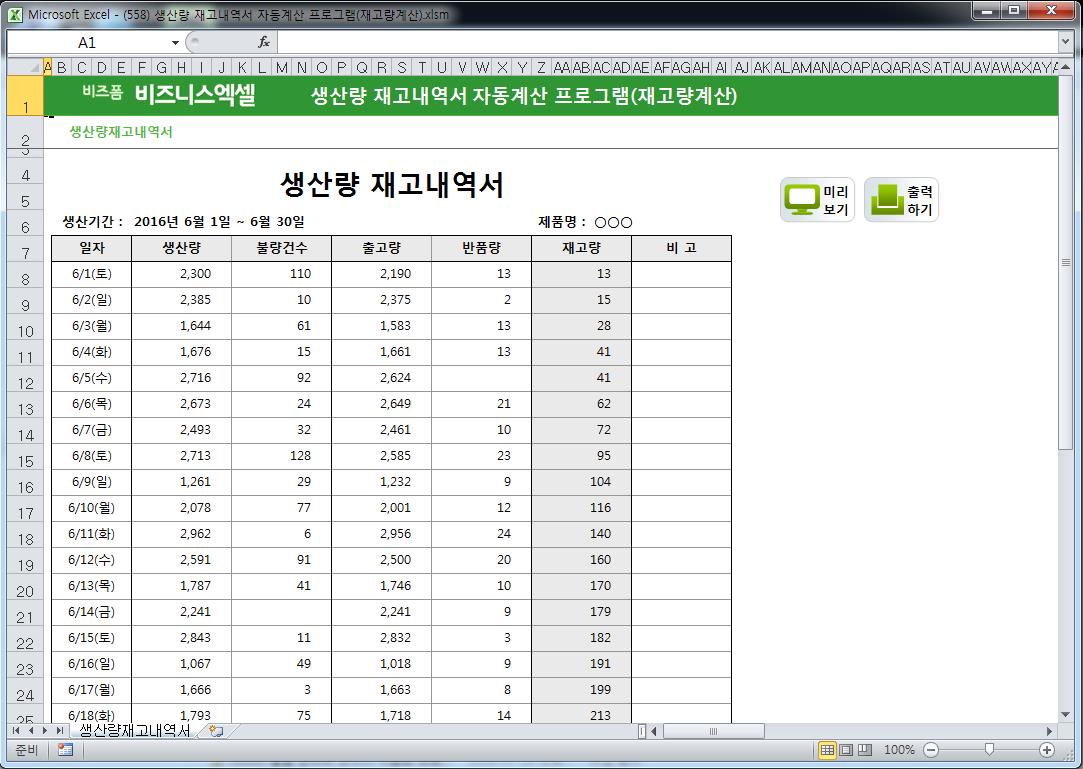Click the 생산량 table header
The height and width of the screenshot is (769, 1083).
182,248
